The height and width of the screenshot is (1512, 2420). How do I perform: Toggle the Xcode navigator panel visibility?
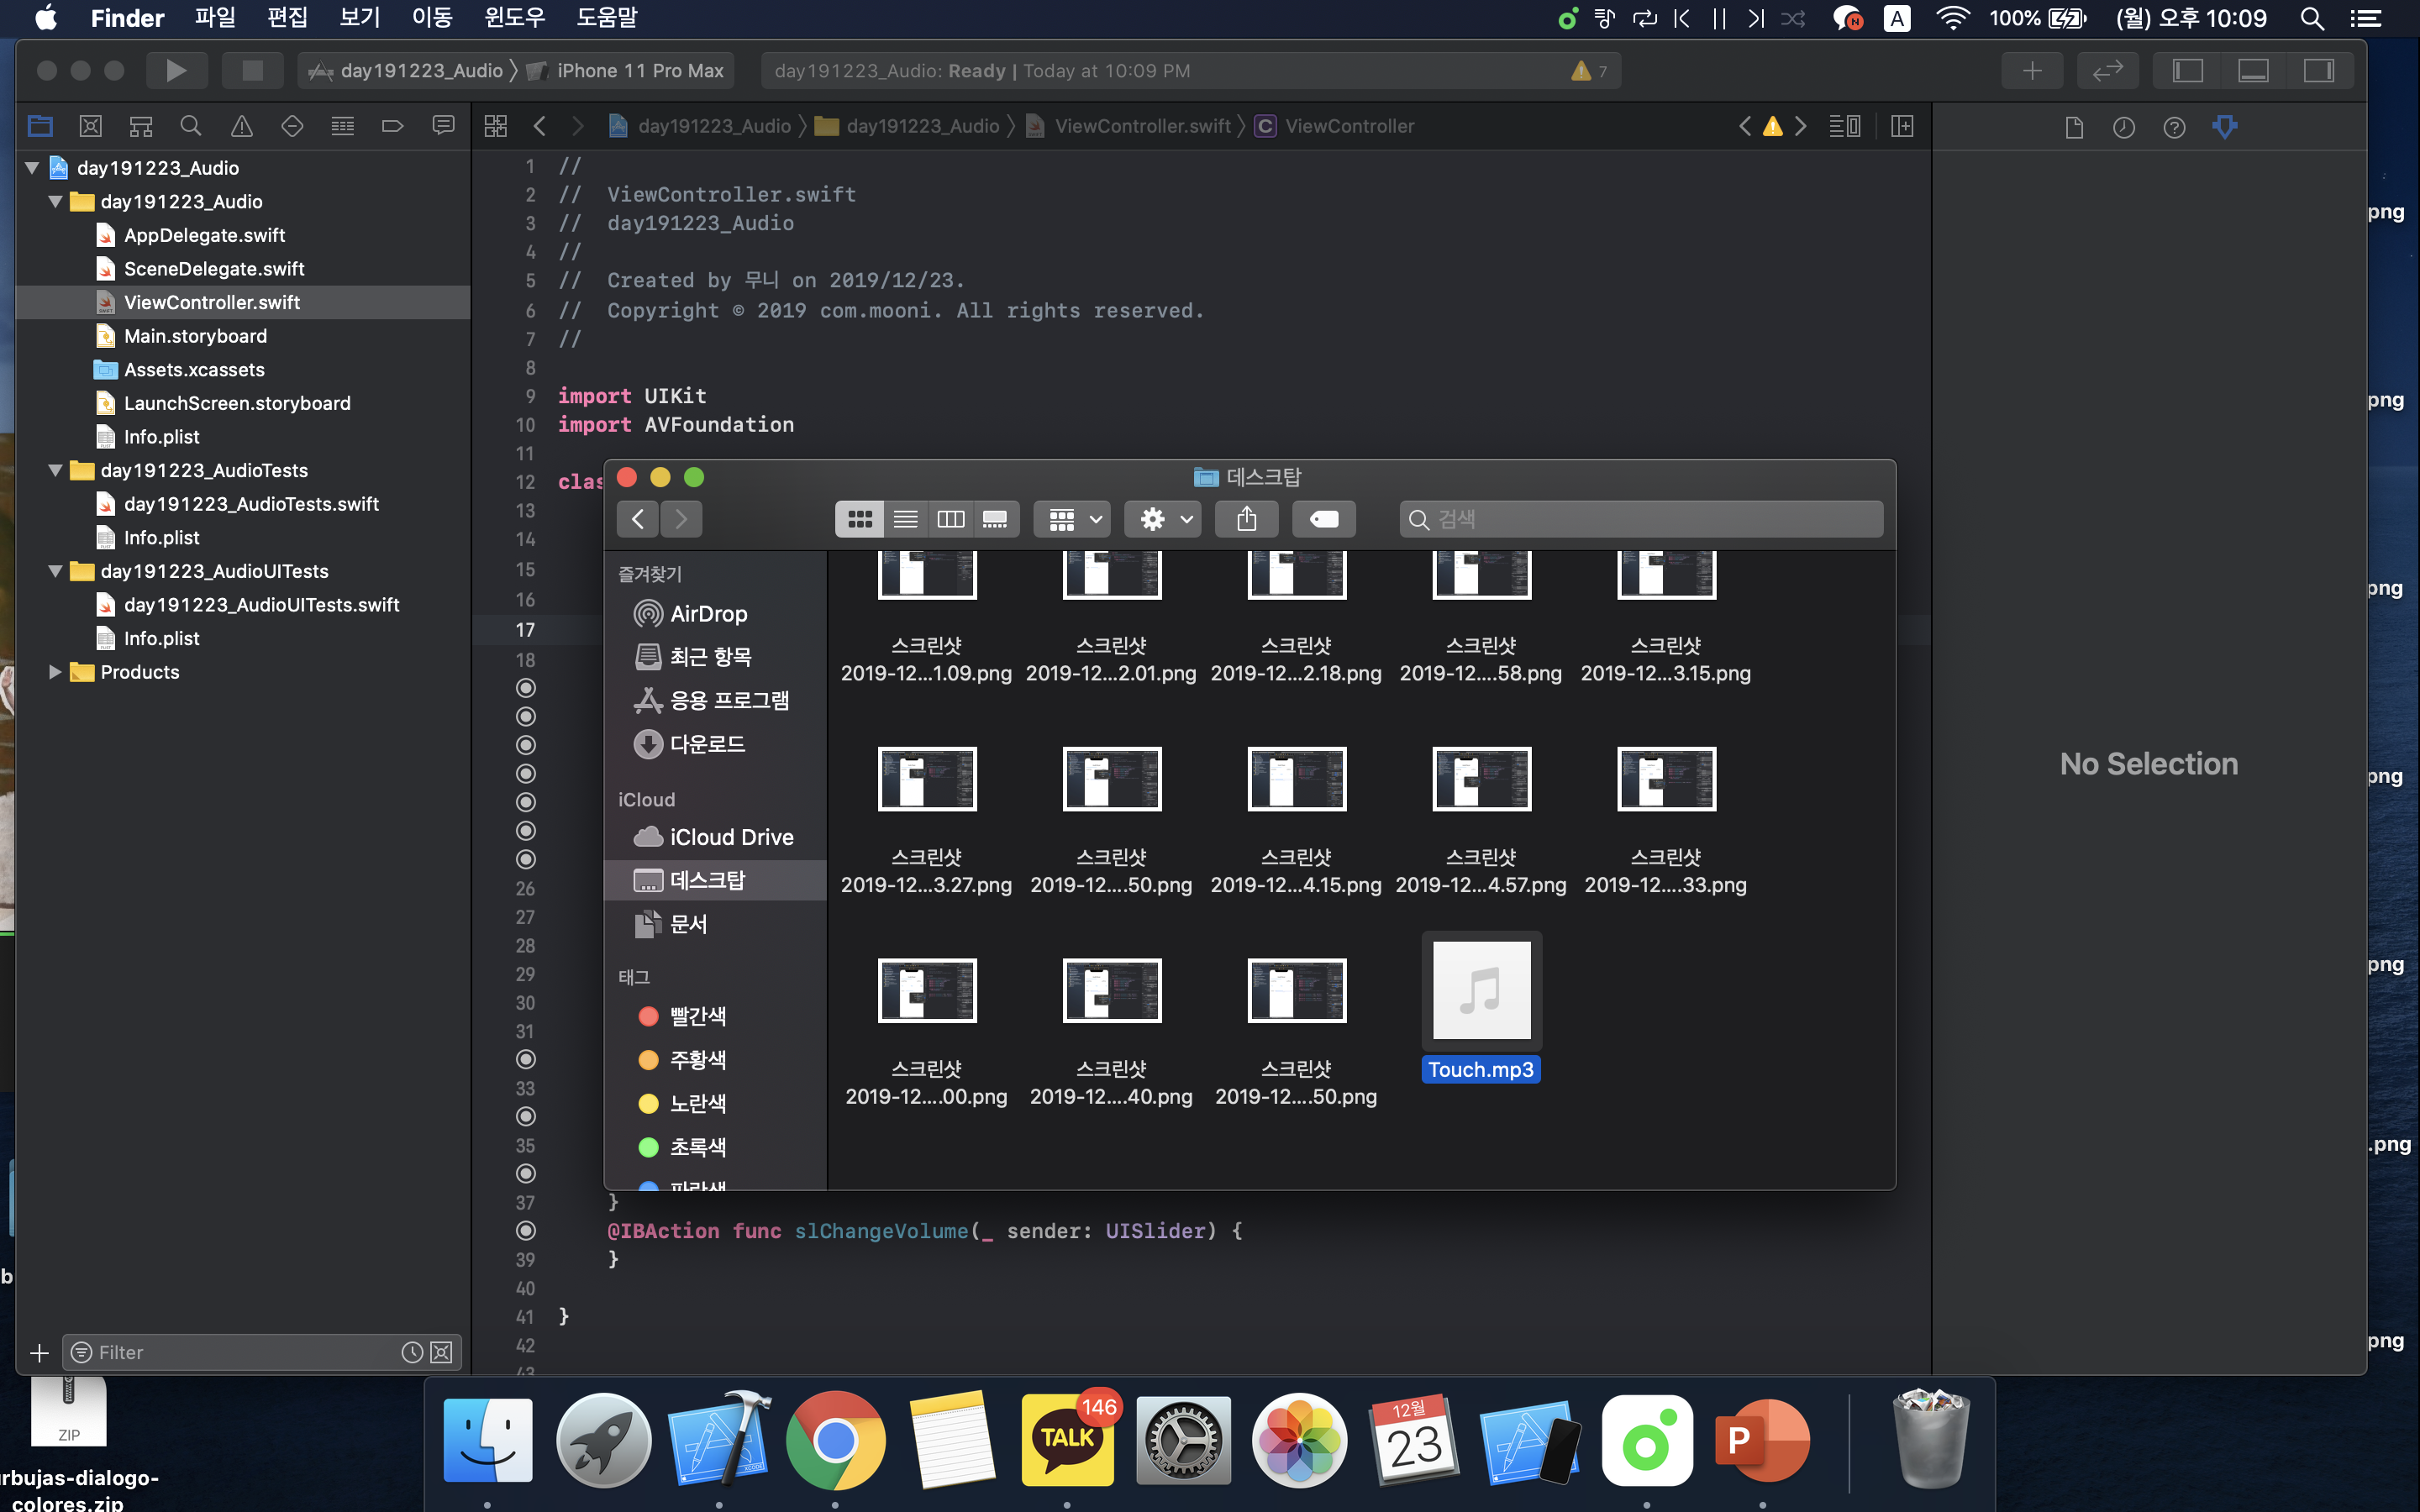(x=2187, y=71)
